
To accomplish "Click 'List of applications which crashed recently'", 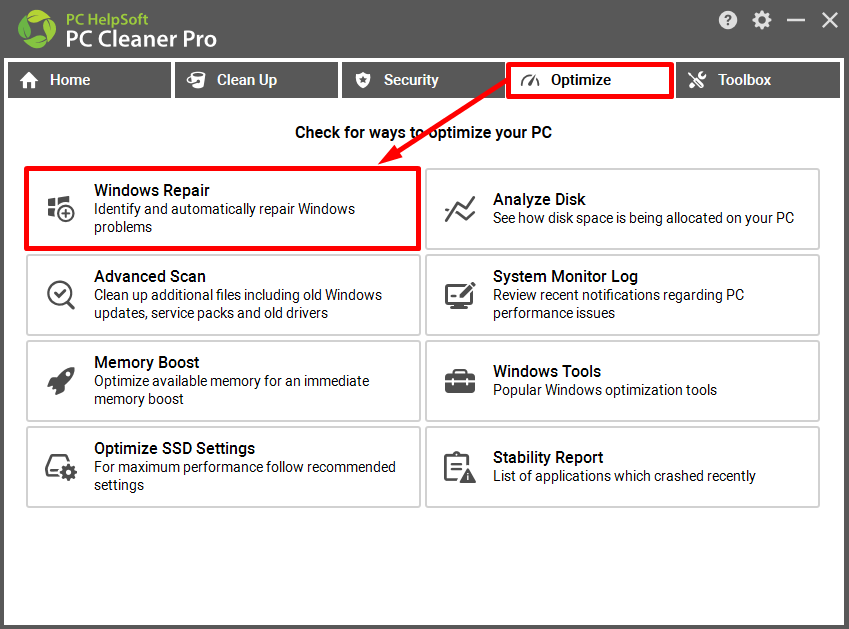I will click(624, 476).
